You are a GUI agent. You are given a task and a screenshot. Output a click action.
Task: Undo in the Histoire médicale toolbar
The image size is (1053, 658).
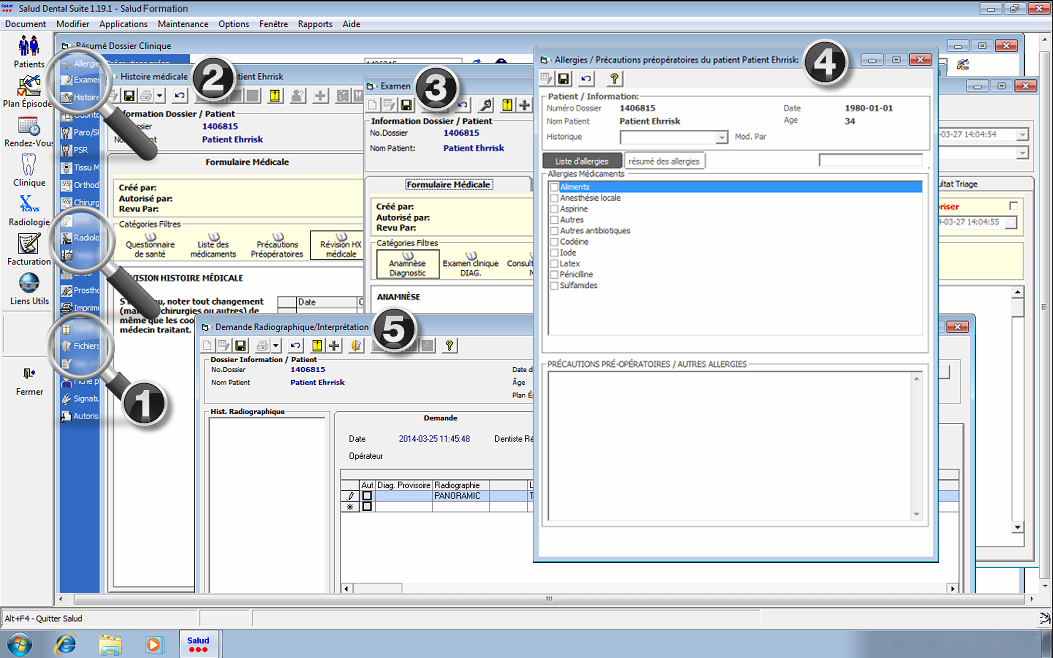[x=179, y=96]
